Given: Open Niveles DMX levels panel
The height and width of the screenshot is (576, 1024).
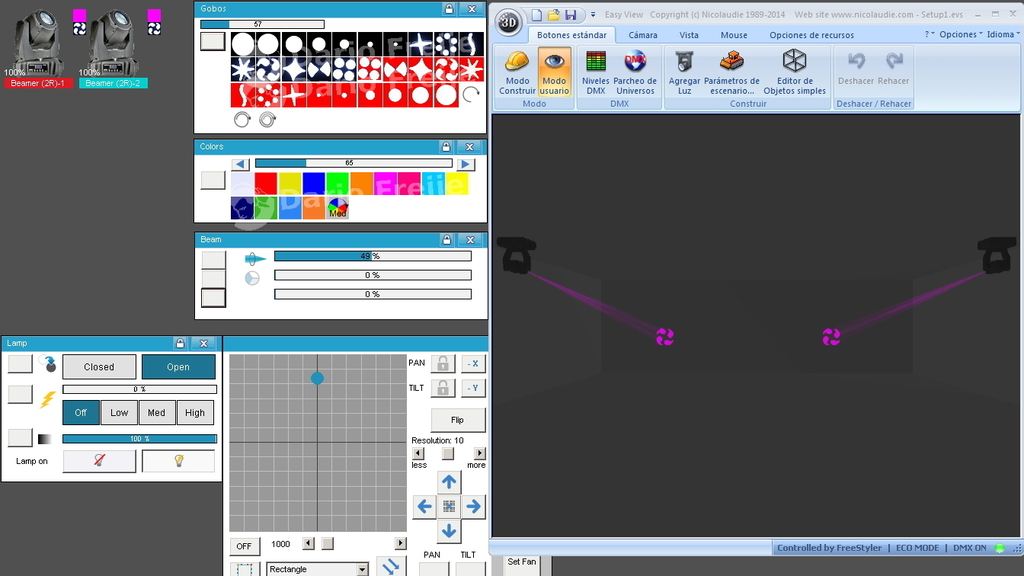Looking at the screenshot, I should pos(596,72).
